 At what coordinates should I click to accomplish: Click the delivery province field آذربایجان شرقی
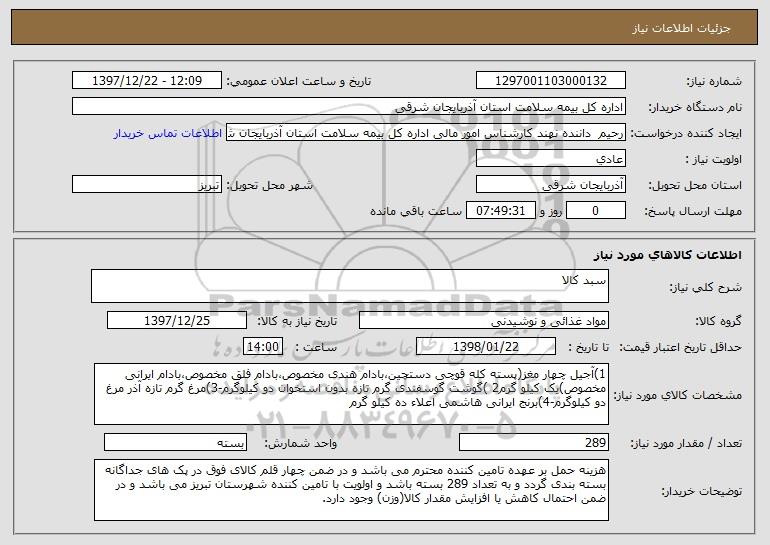[x=551, y=185]
